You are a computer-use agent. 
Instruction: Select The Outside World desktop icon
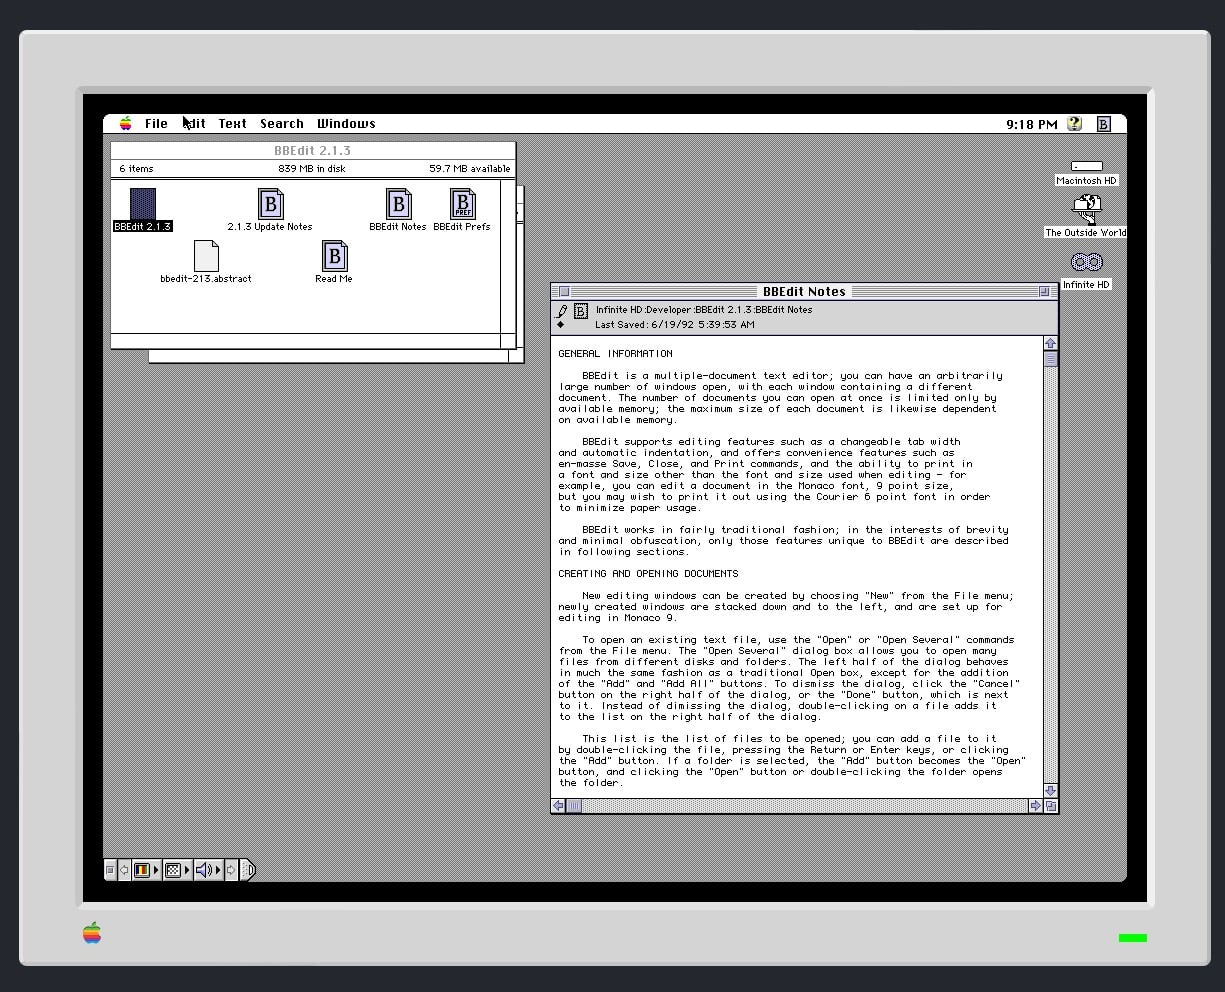click(x=1086, y=210)
